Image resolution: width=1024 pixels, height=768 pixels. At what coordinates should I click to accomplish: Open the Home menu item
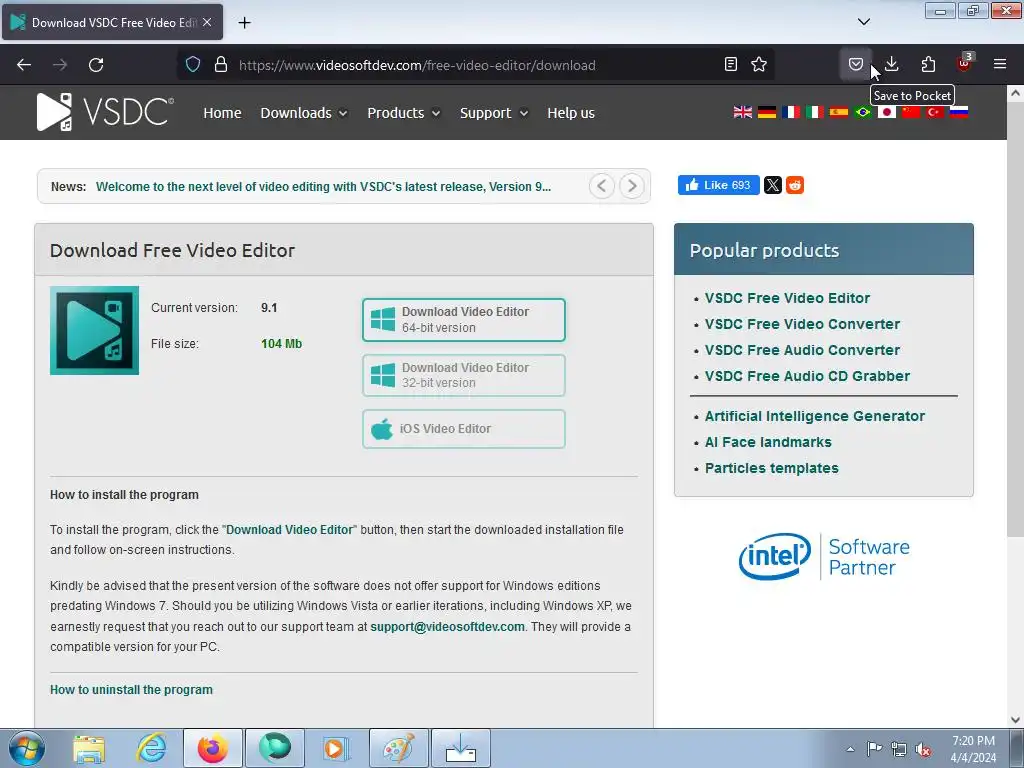coord(222,113)
